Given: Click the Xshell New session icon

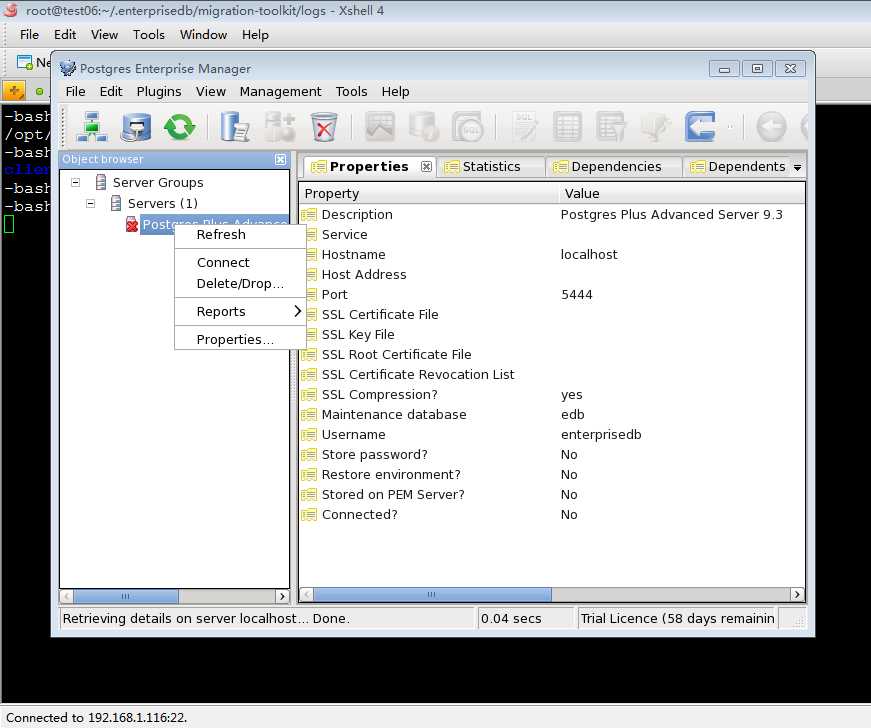Looking at the screenshot, I should coord(24,62).
